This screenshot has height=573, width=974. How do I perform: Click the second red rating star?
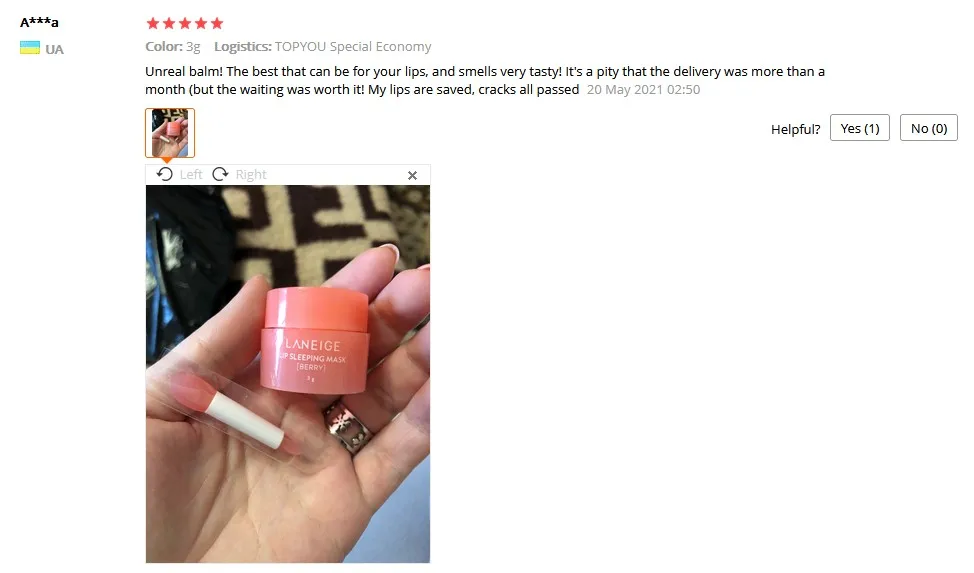[x=169, y=24]
